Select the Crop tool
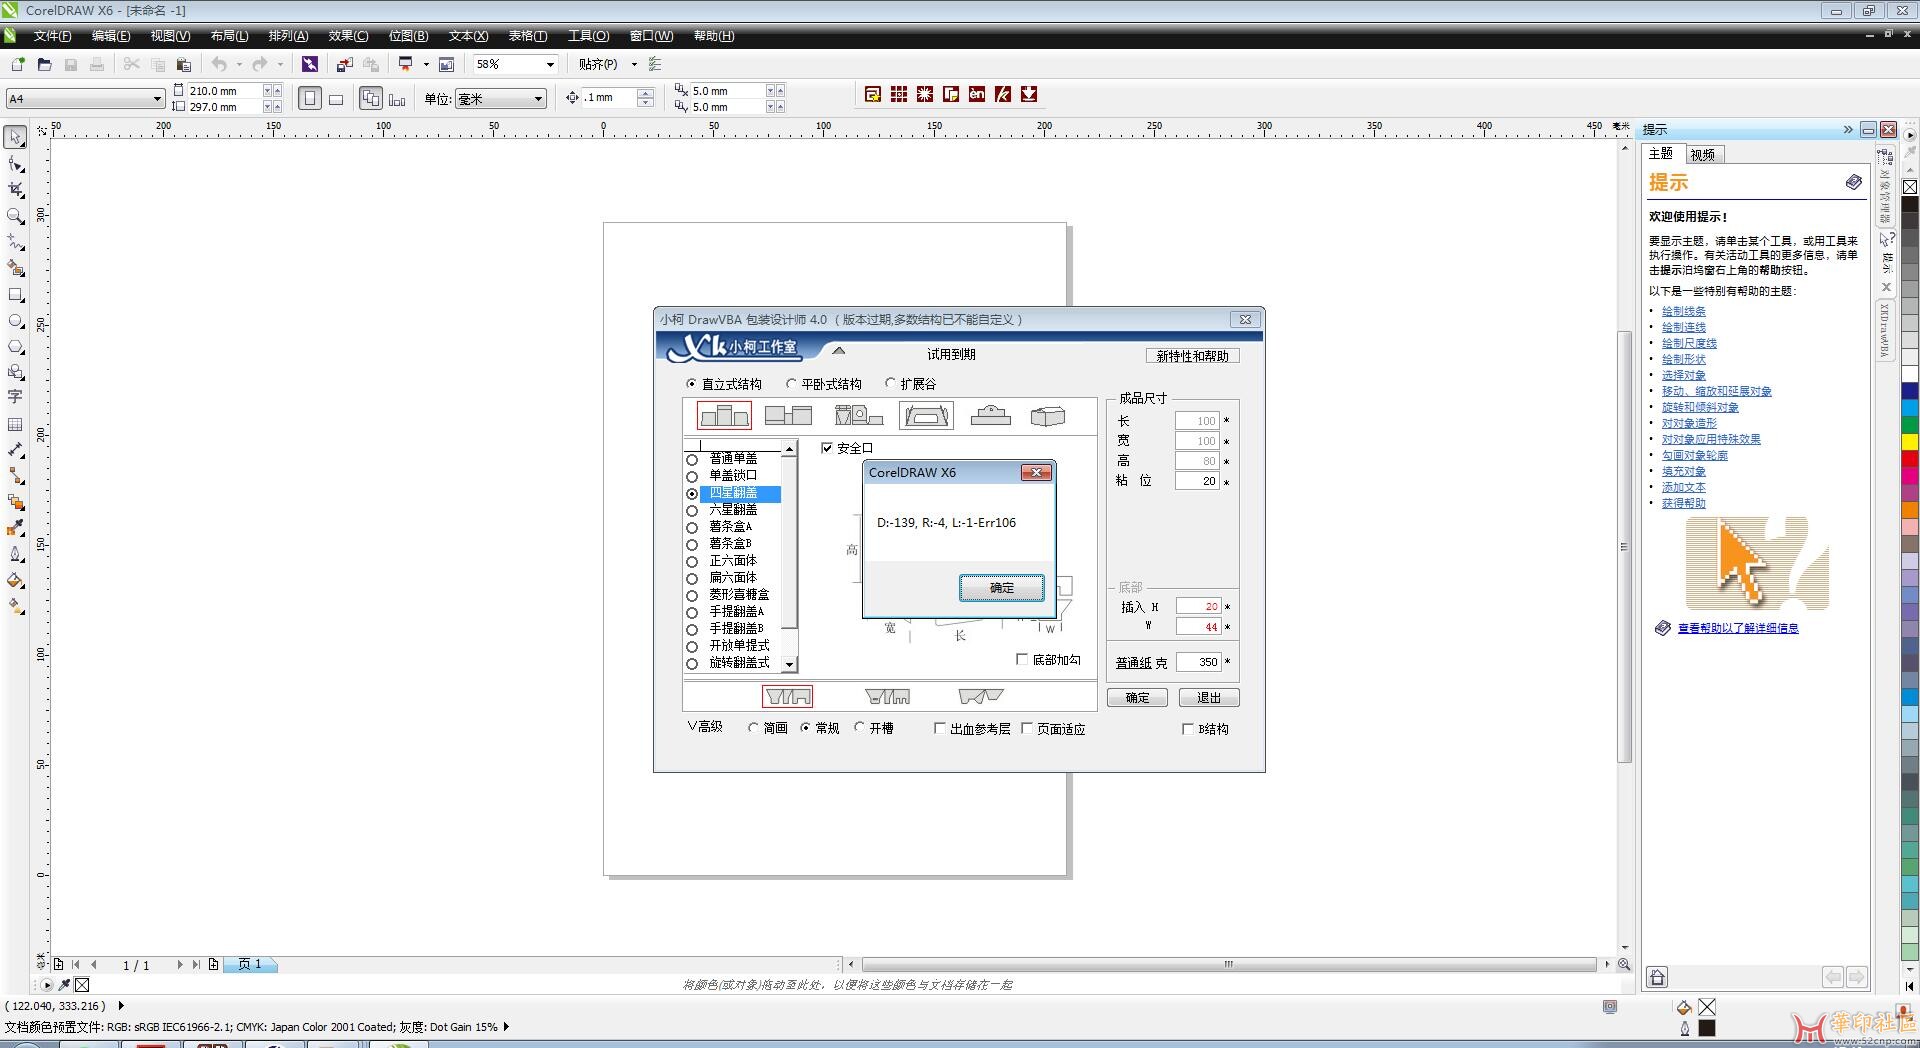1920x1048 pixels. tap(15, 189)
